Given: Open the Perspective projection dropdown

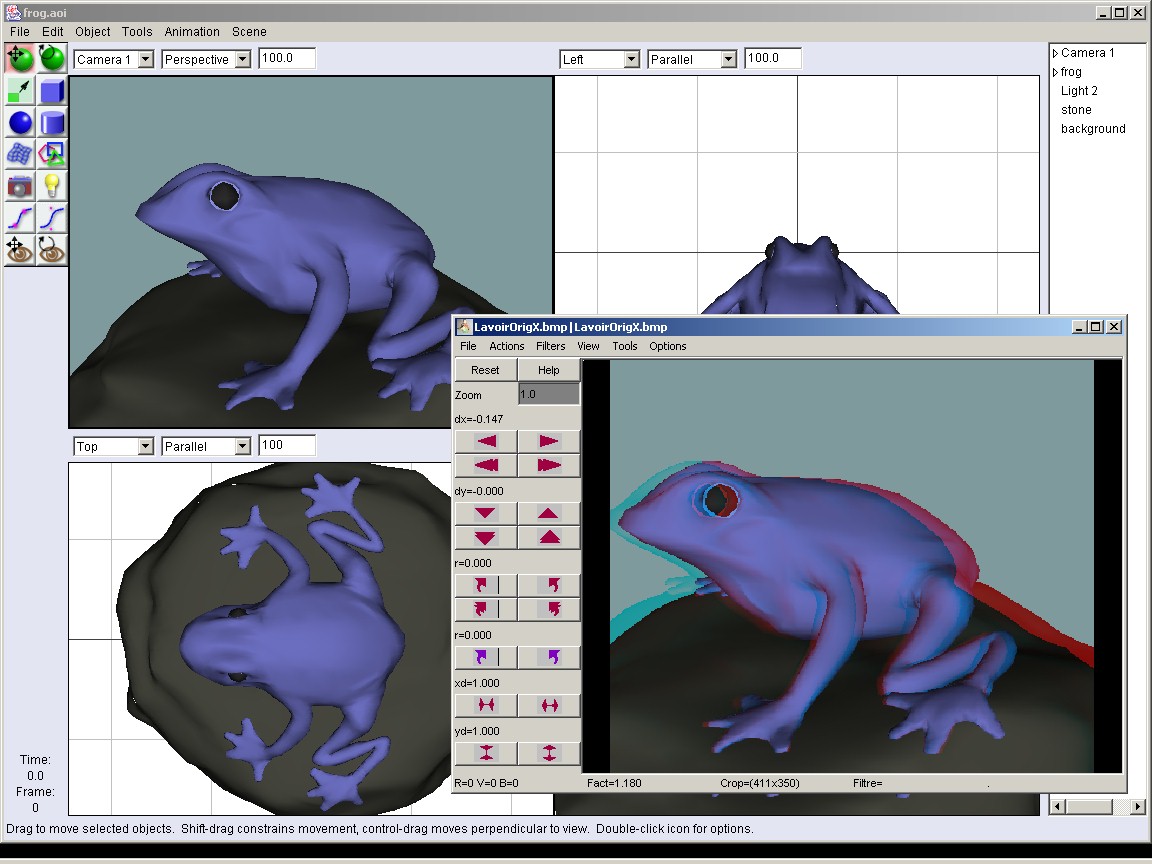Looking at the screenshot, I should (206, 60).
